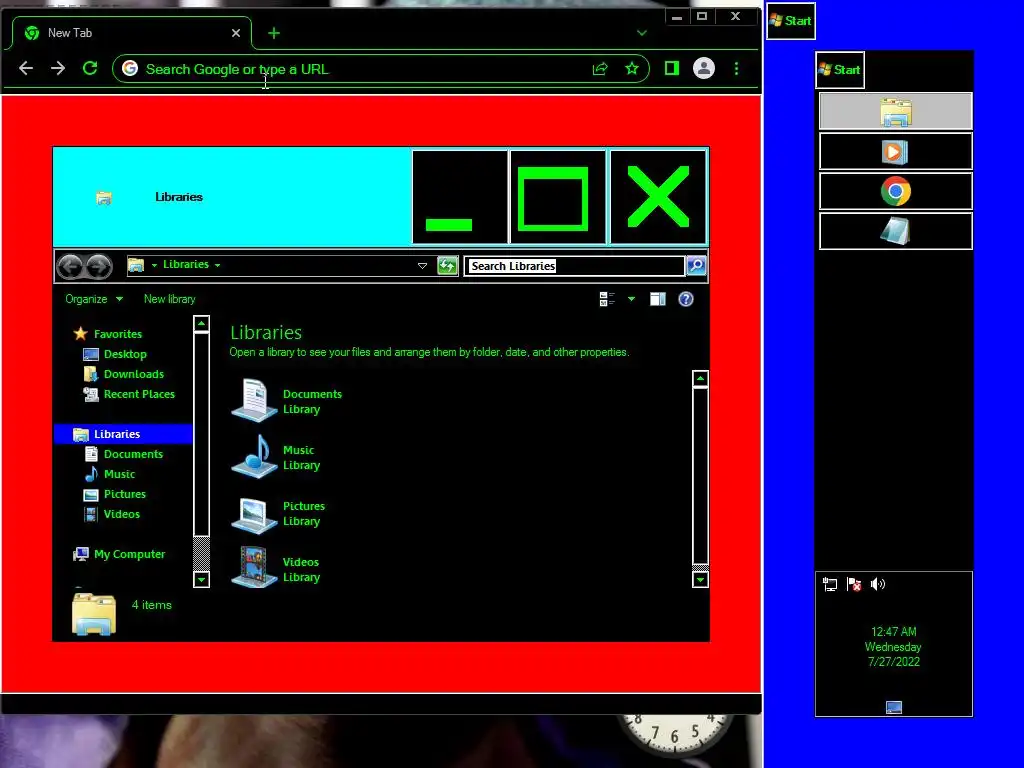Click the share icon in the address bar
The height and width of the screenshot is (768, 1024).
[600, 69]
